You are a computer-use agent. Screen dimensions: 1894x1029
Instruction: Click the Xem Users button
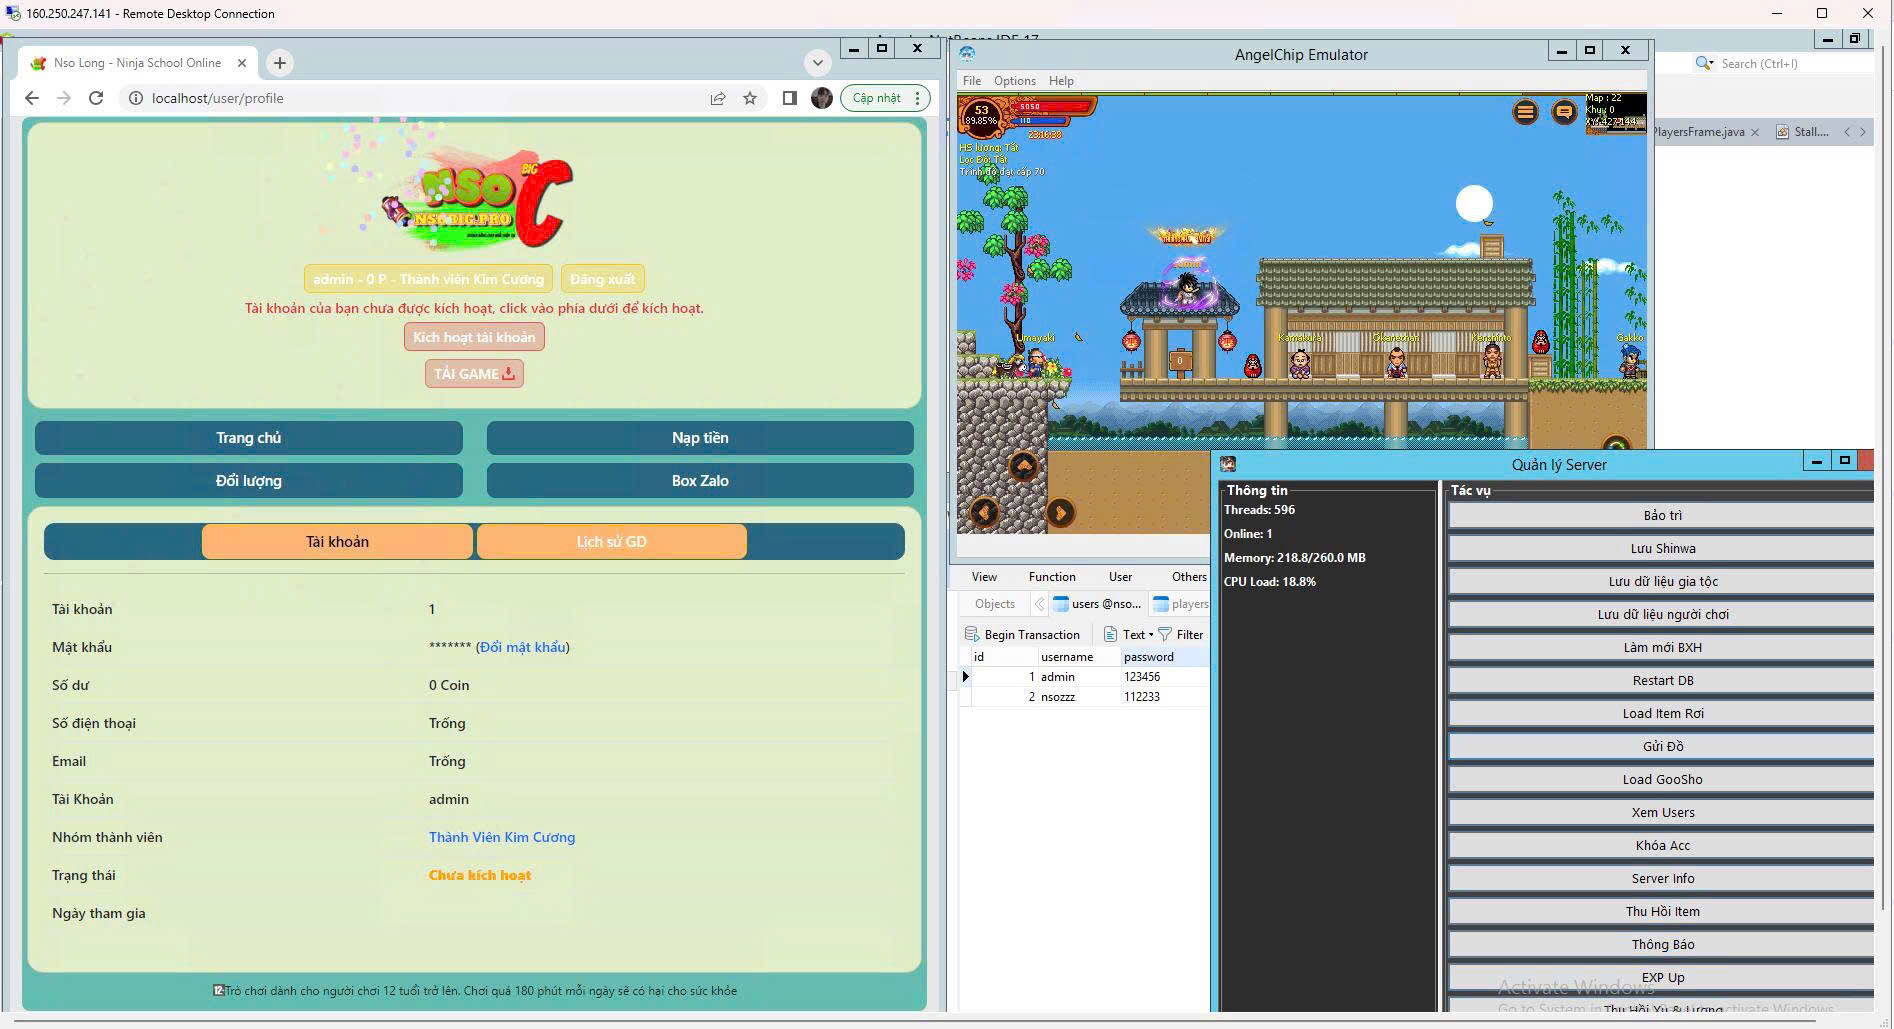(x=1662, y=813)
